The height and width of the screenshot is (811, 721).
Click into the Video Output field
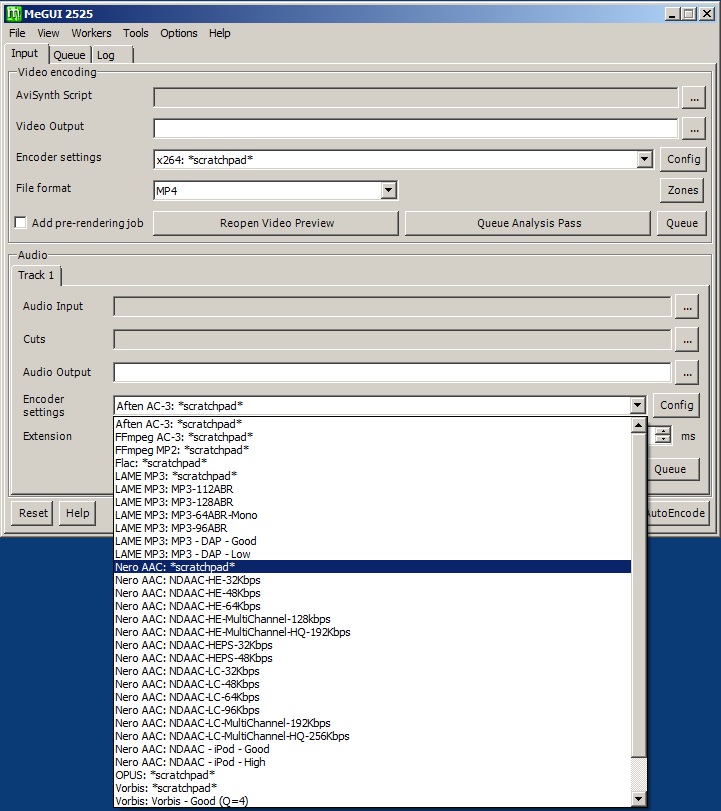[416, 129]
